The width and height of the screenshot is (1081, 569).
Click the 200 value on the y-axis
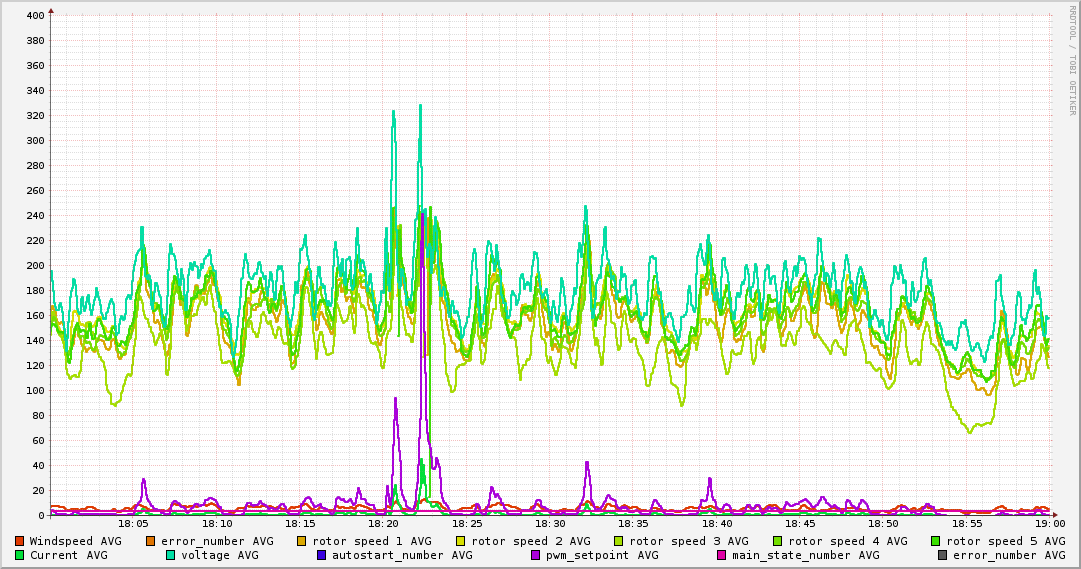pos(35,266)
